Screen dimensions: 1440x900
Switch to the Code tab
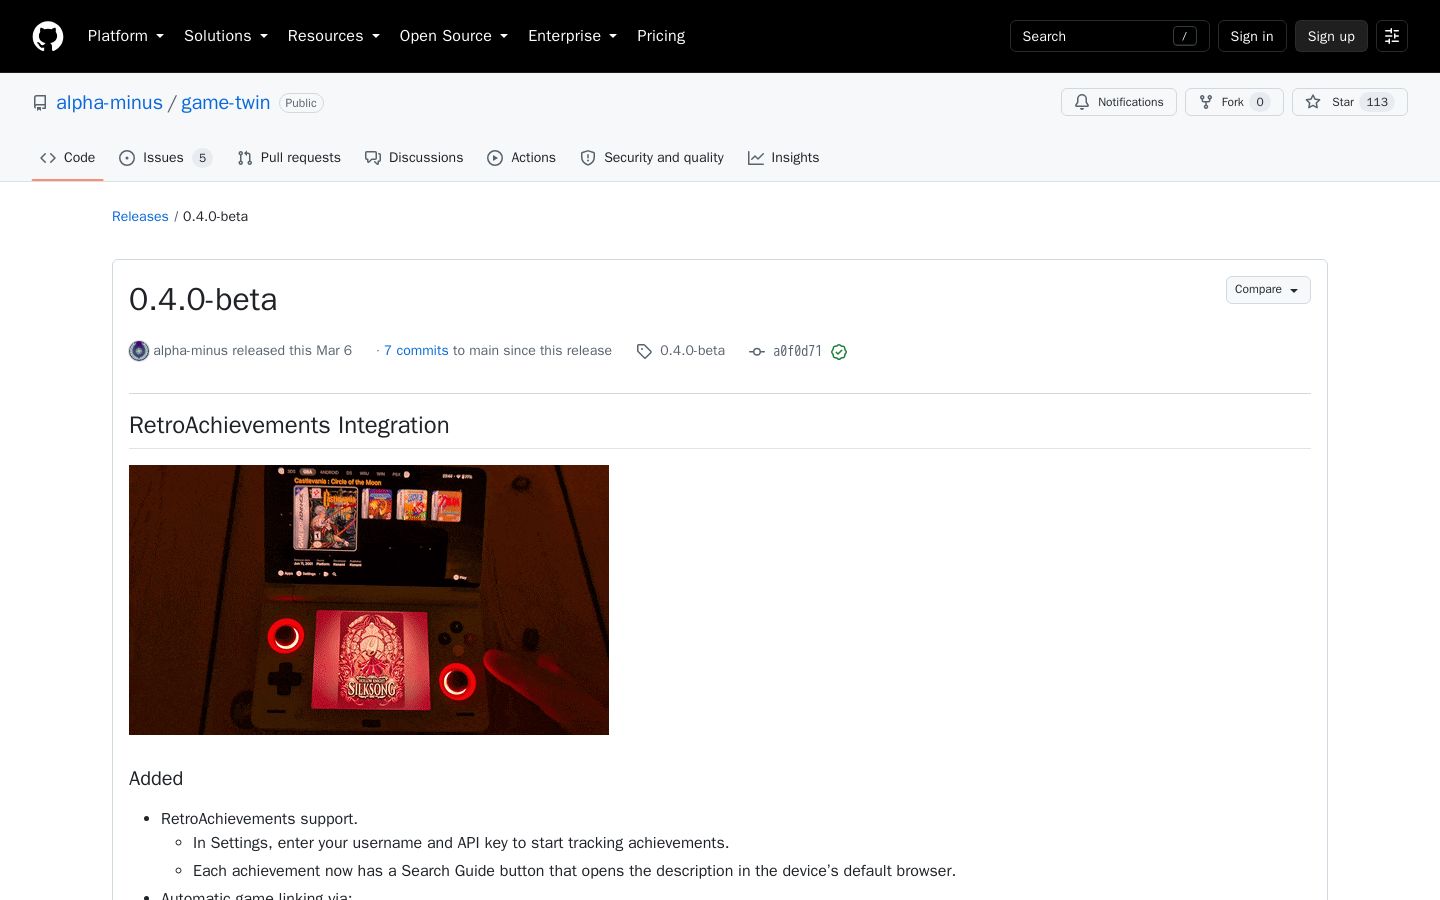click(68, 158)
